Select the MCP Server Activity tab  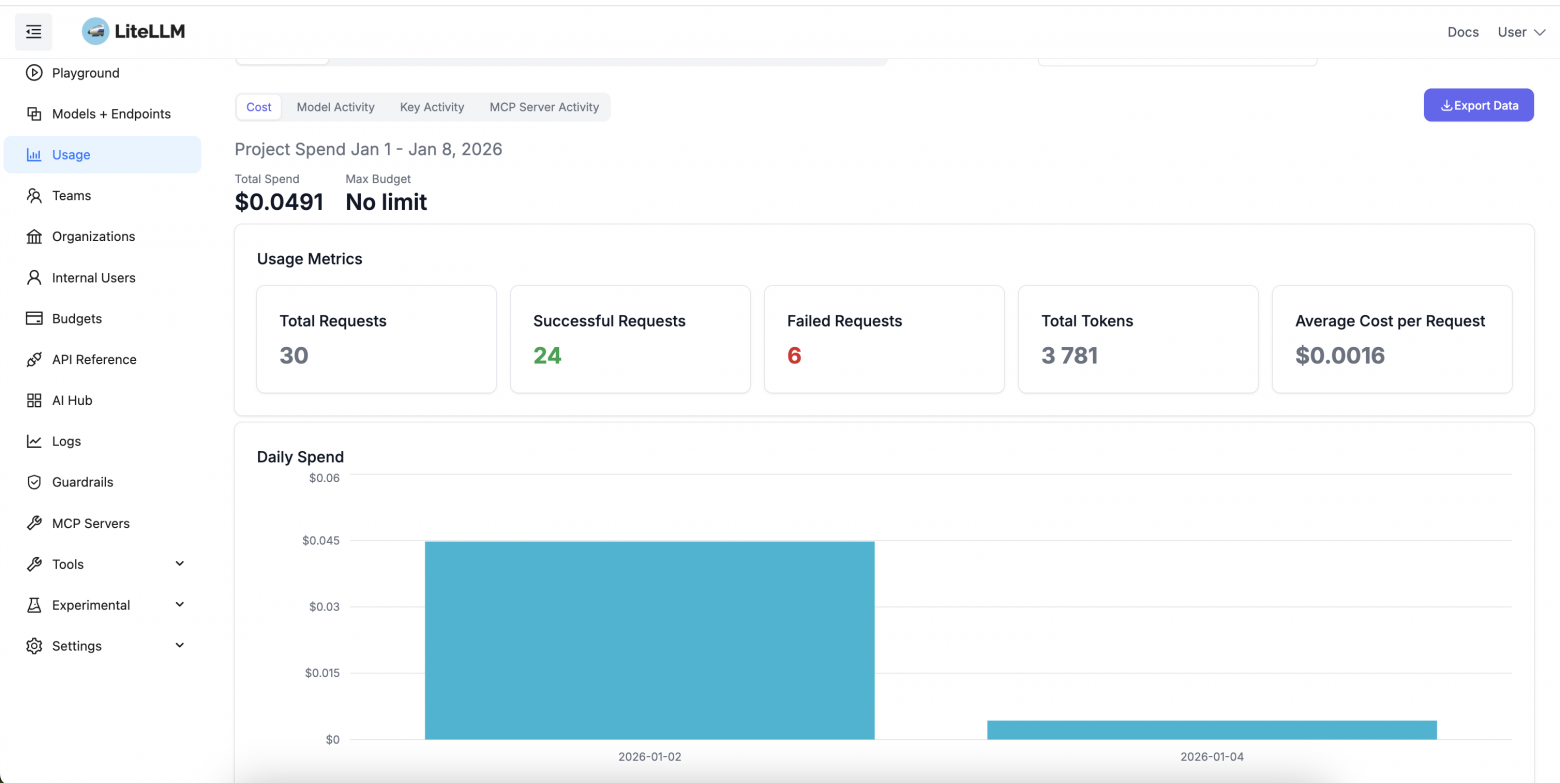click(544, 107)
